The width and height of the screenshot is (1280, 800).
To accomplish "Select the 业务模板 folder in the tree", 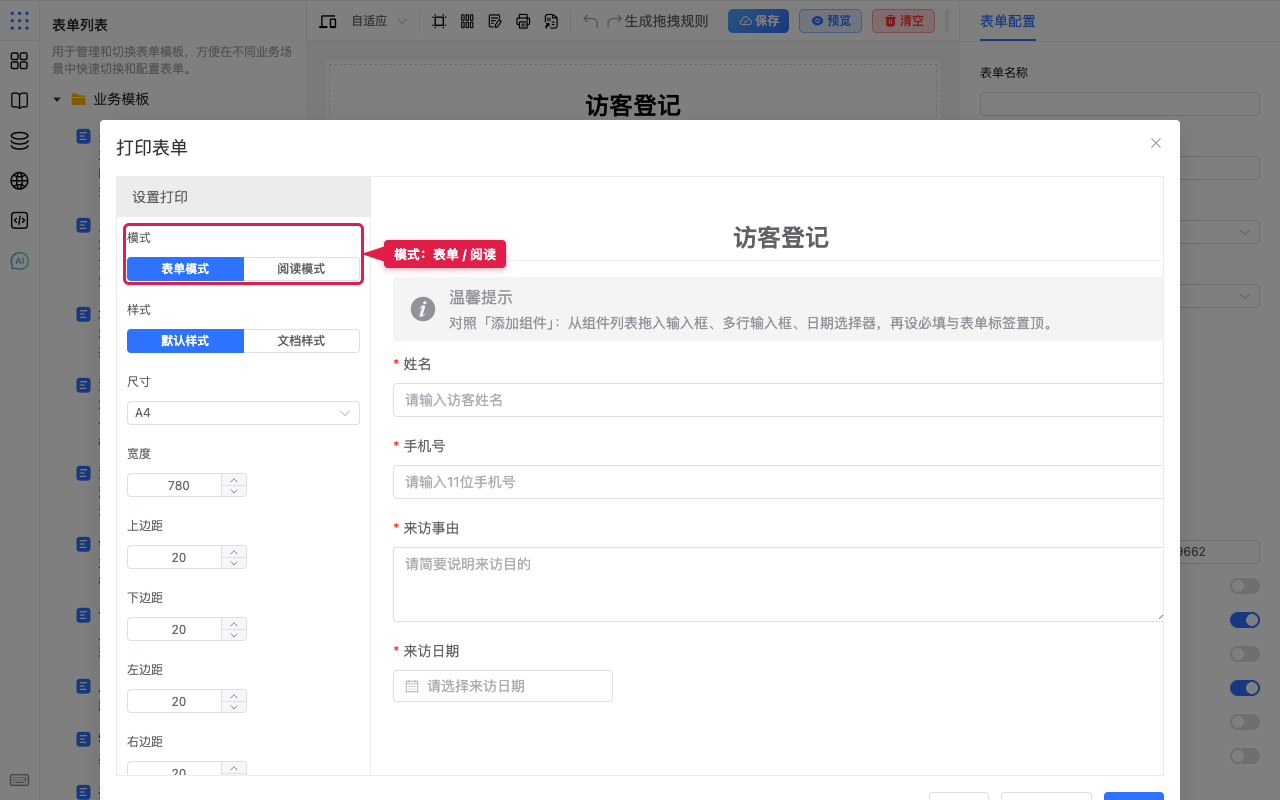I will [121, 99].
